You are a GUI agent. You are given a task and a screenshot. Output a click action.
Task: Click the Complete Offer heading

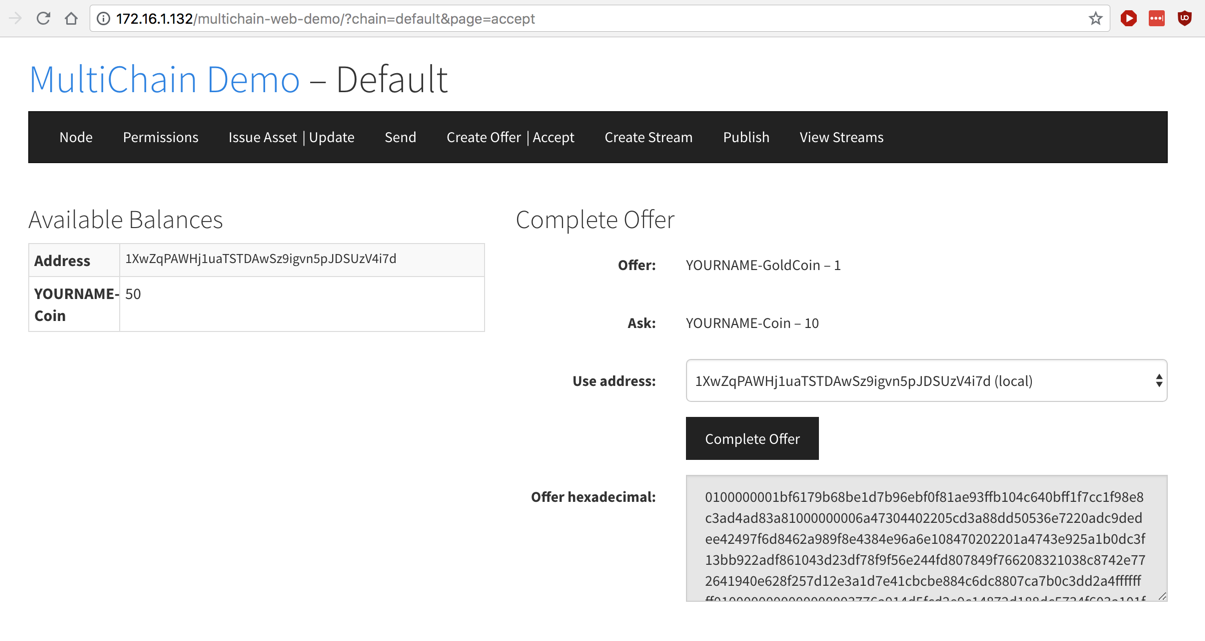click(x=595, y=219)
